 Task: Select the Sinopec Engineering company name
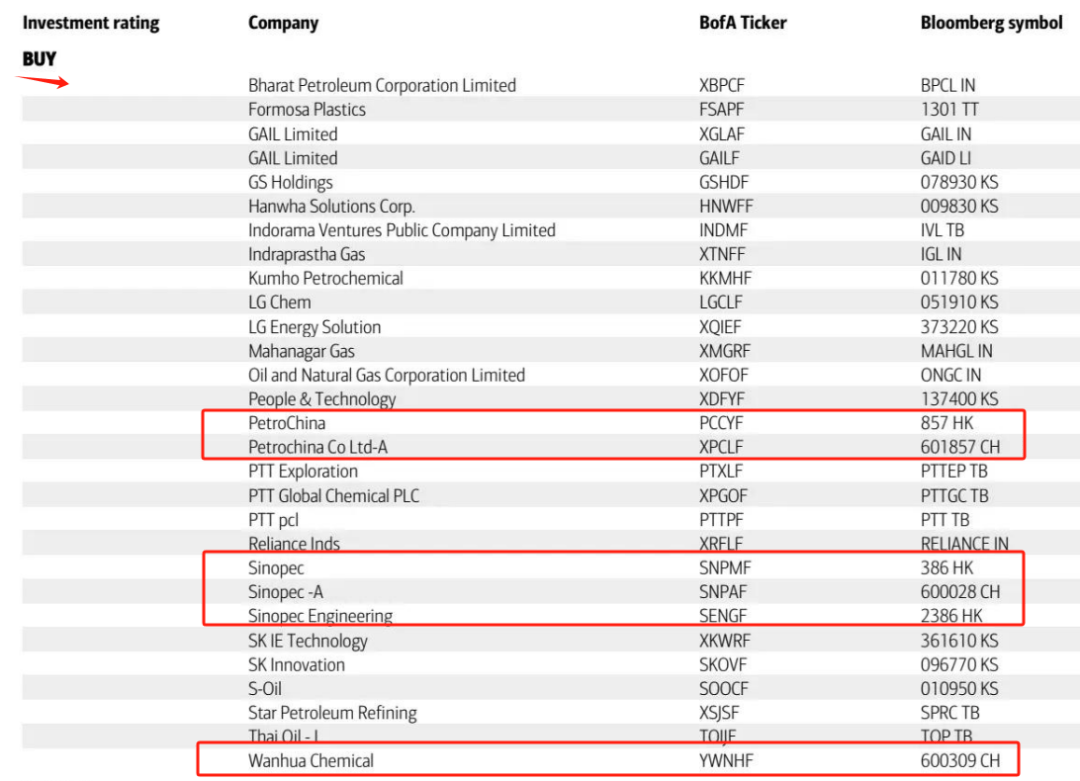[x=320, y=616]
